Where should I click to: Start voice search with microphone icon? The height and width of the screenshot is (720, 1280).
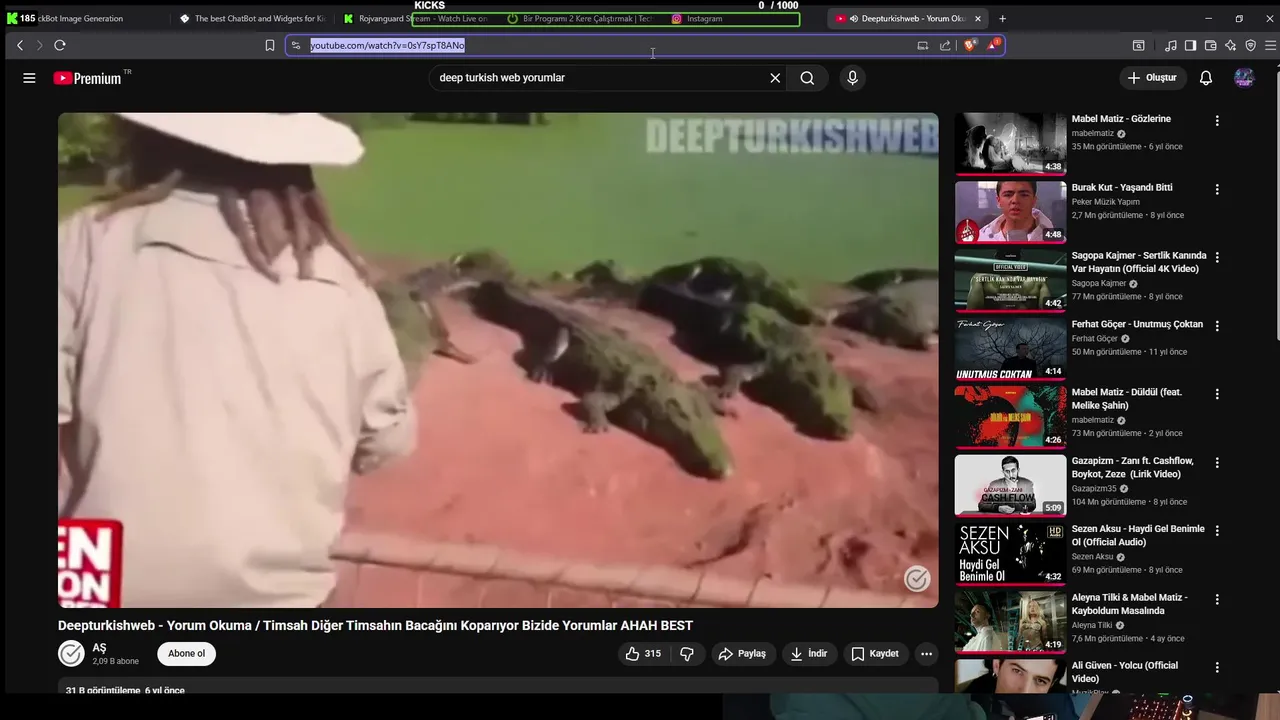(x=852, y=78)
